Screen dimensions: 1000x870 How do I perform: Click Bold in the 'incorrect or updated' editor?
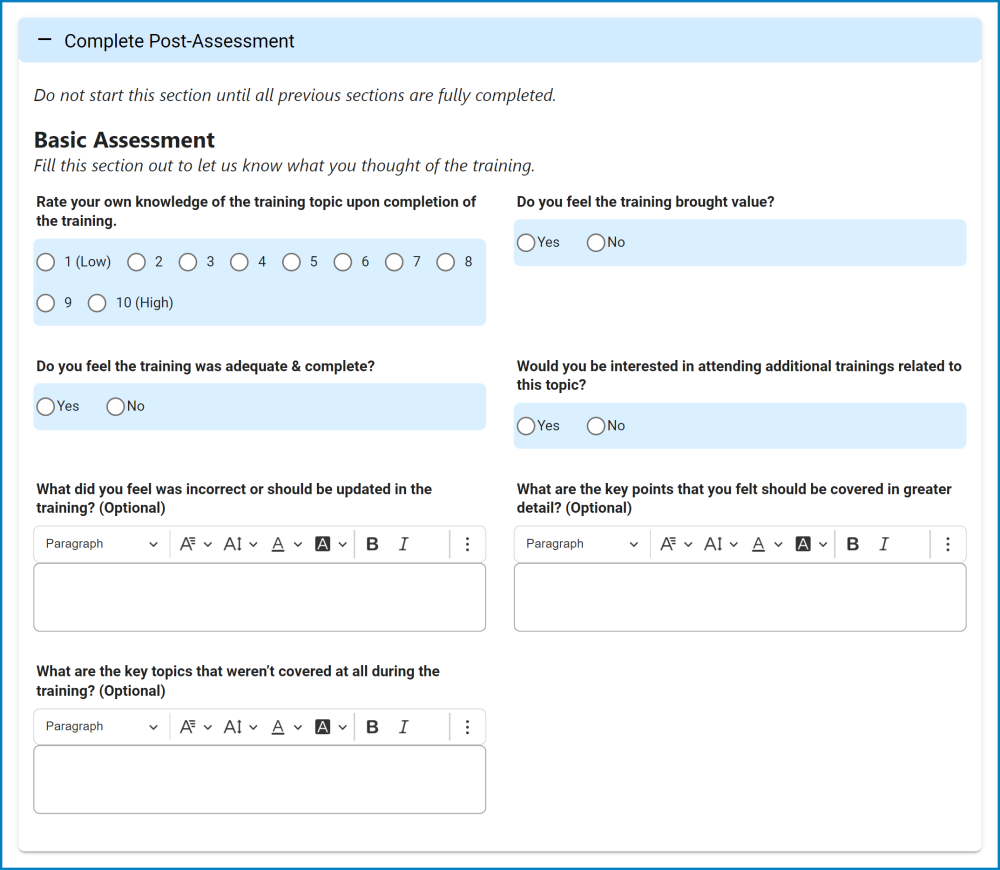(373, 544)
